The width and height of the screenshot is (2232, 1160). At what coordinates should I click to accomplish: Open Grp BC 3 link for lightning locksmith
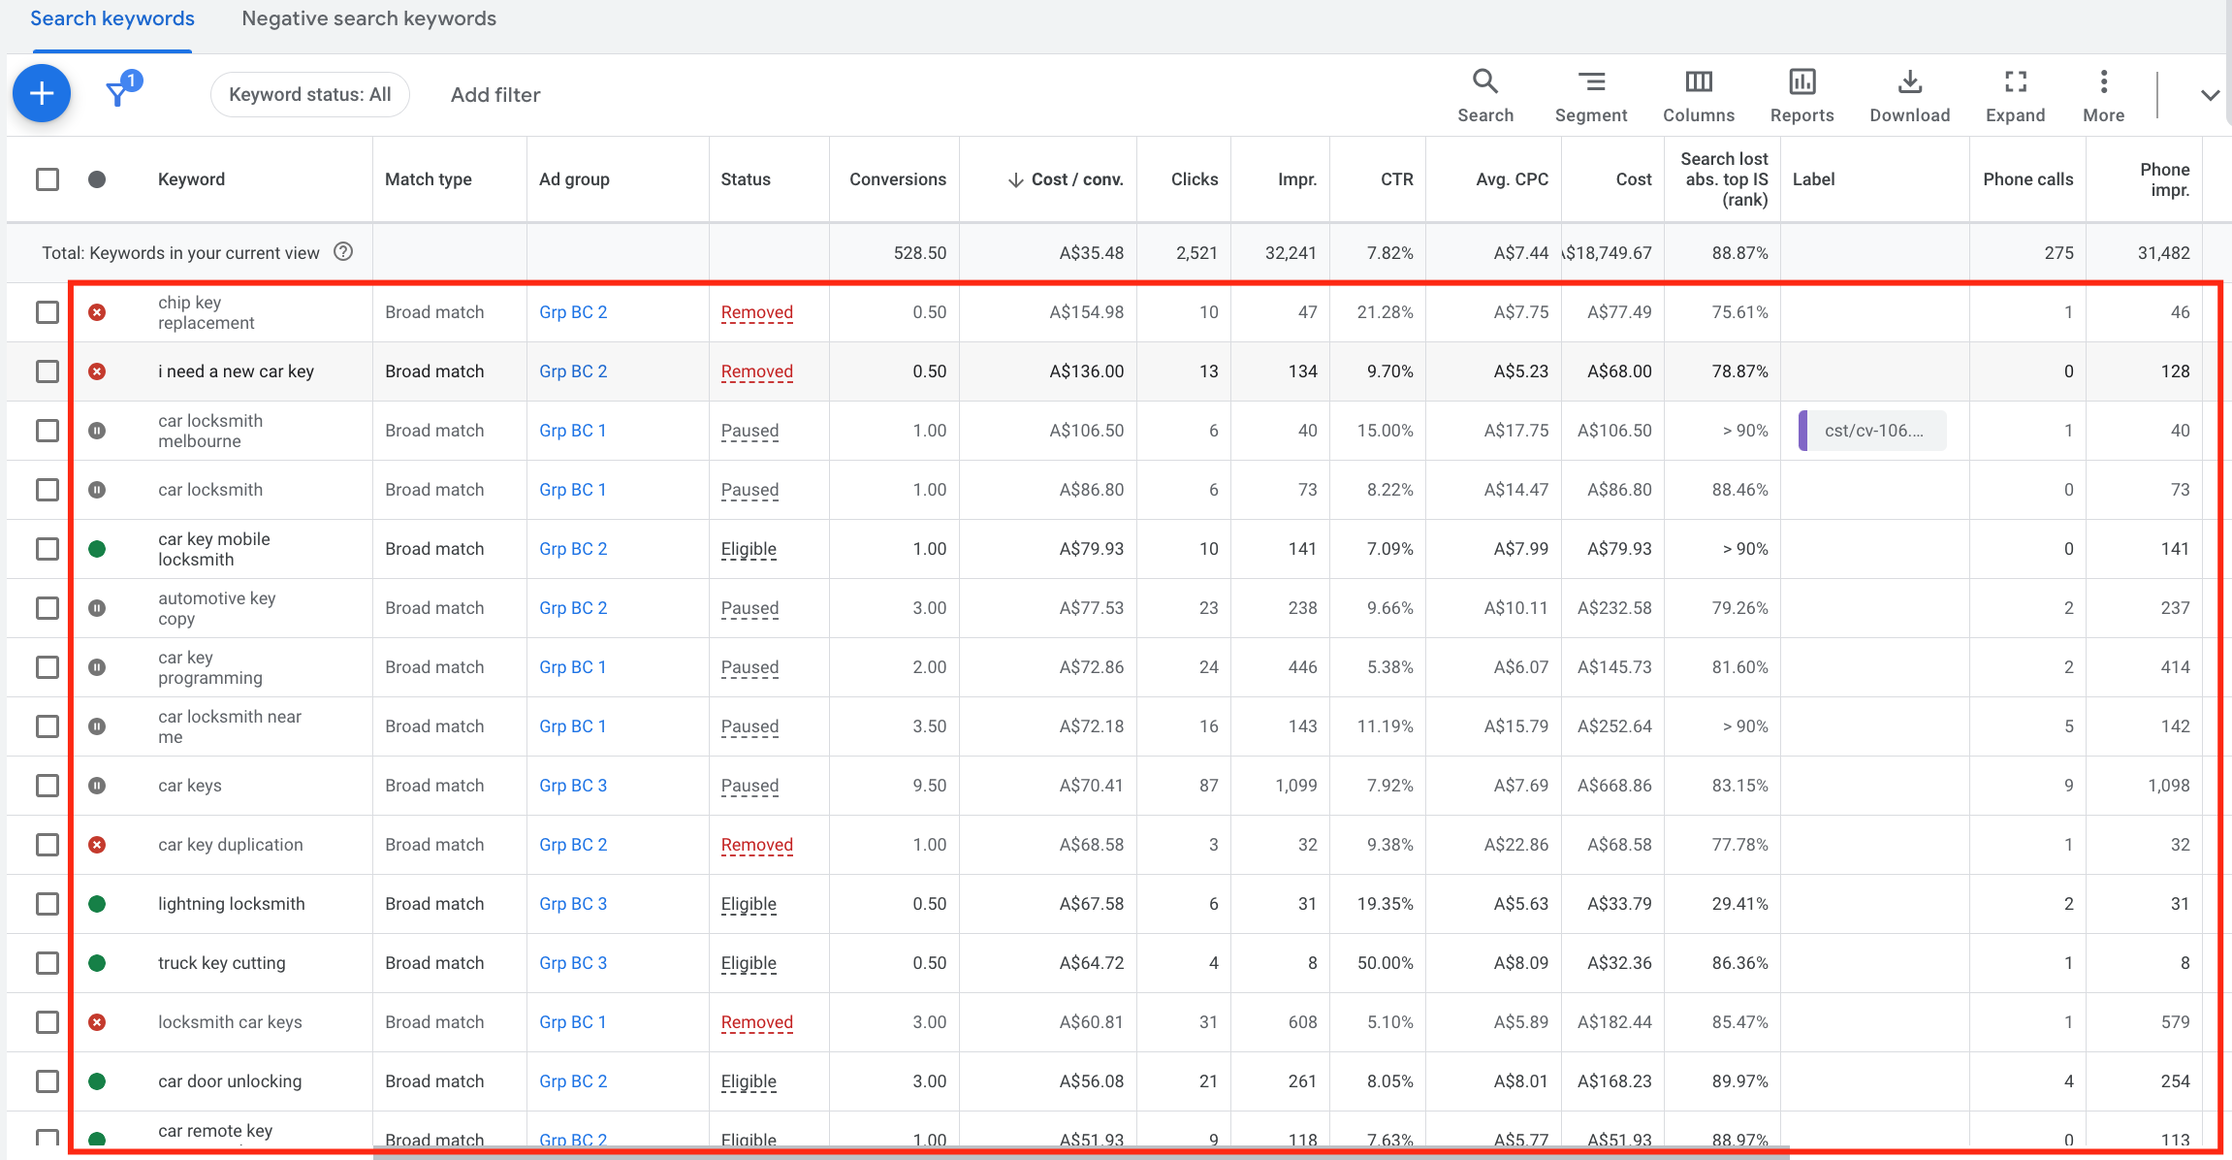(573, 903)
